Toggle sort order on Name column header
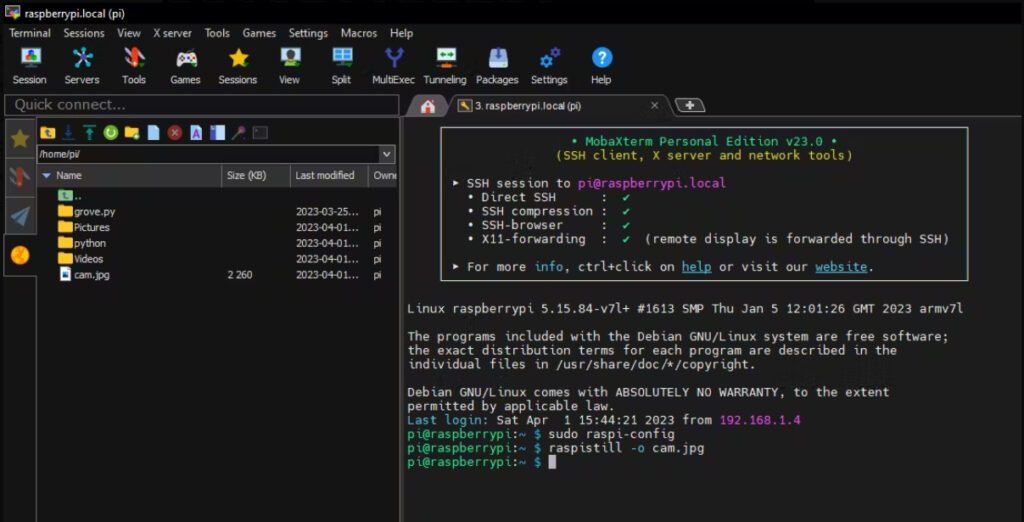Image resolution: width=1024 pixels, height=522 pixels. click(69, 176)
